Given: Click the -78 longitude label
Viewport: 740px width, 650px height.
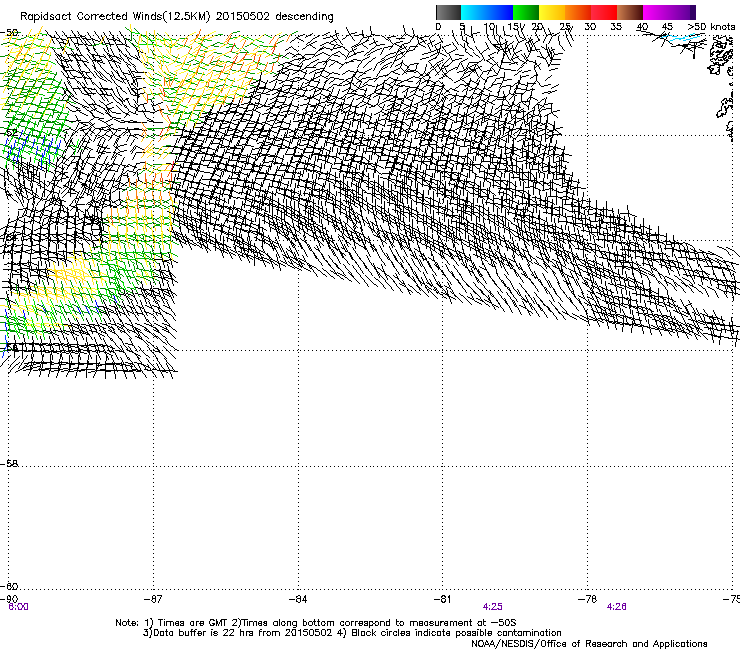Looking at the screenshot, I should tap(587, 599).
